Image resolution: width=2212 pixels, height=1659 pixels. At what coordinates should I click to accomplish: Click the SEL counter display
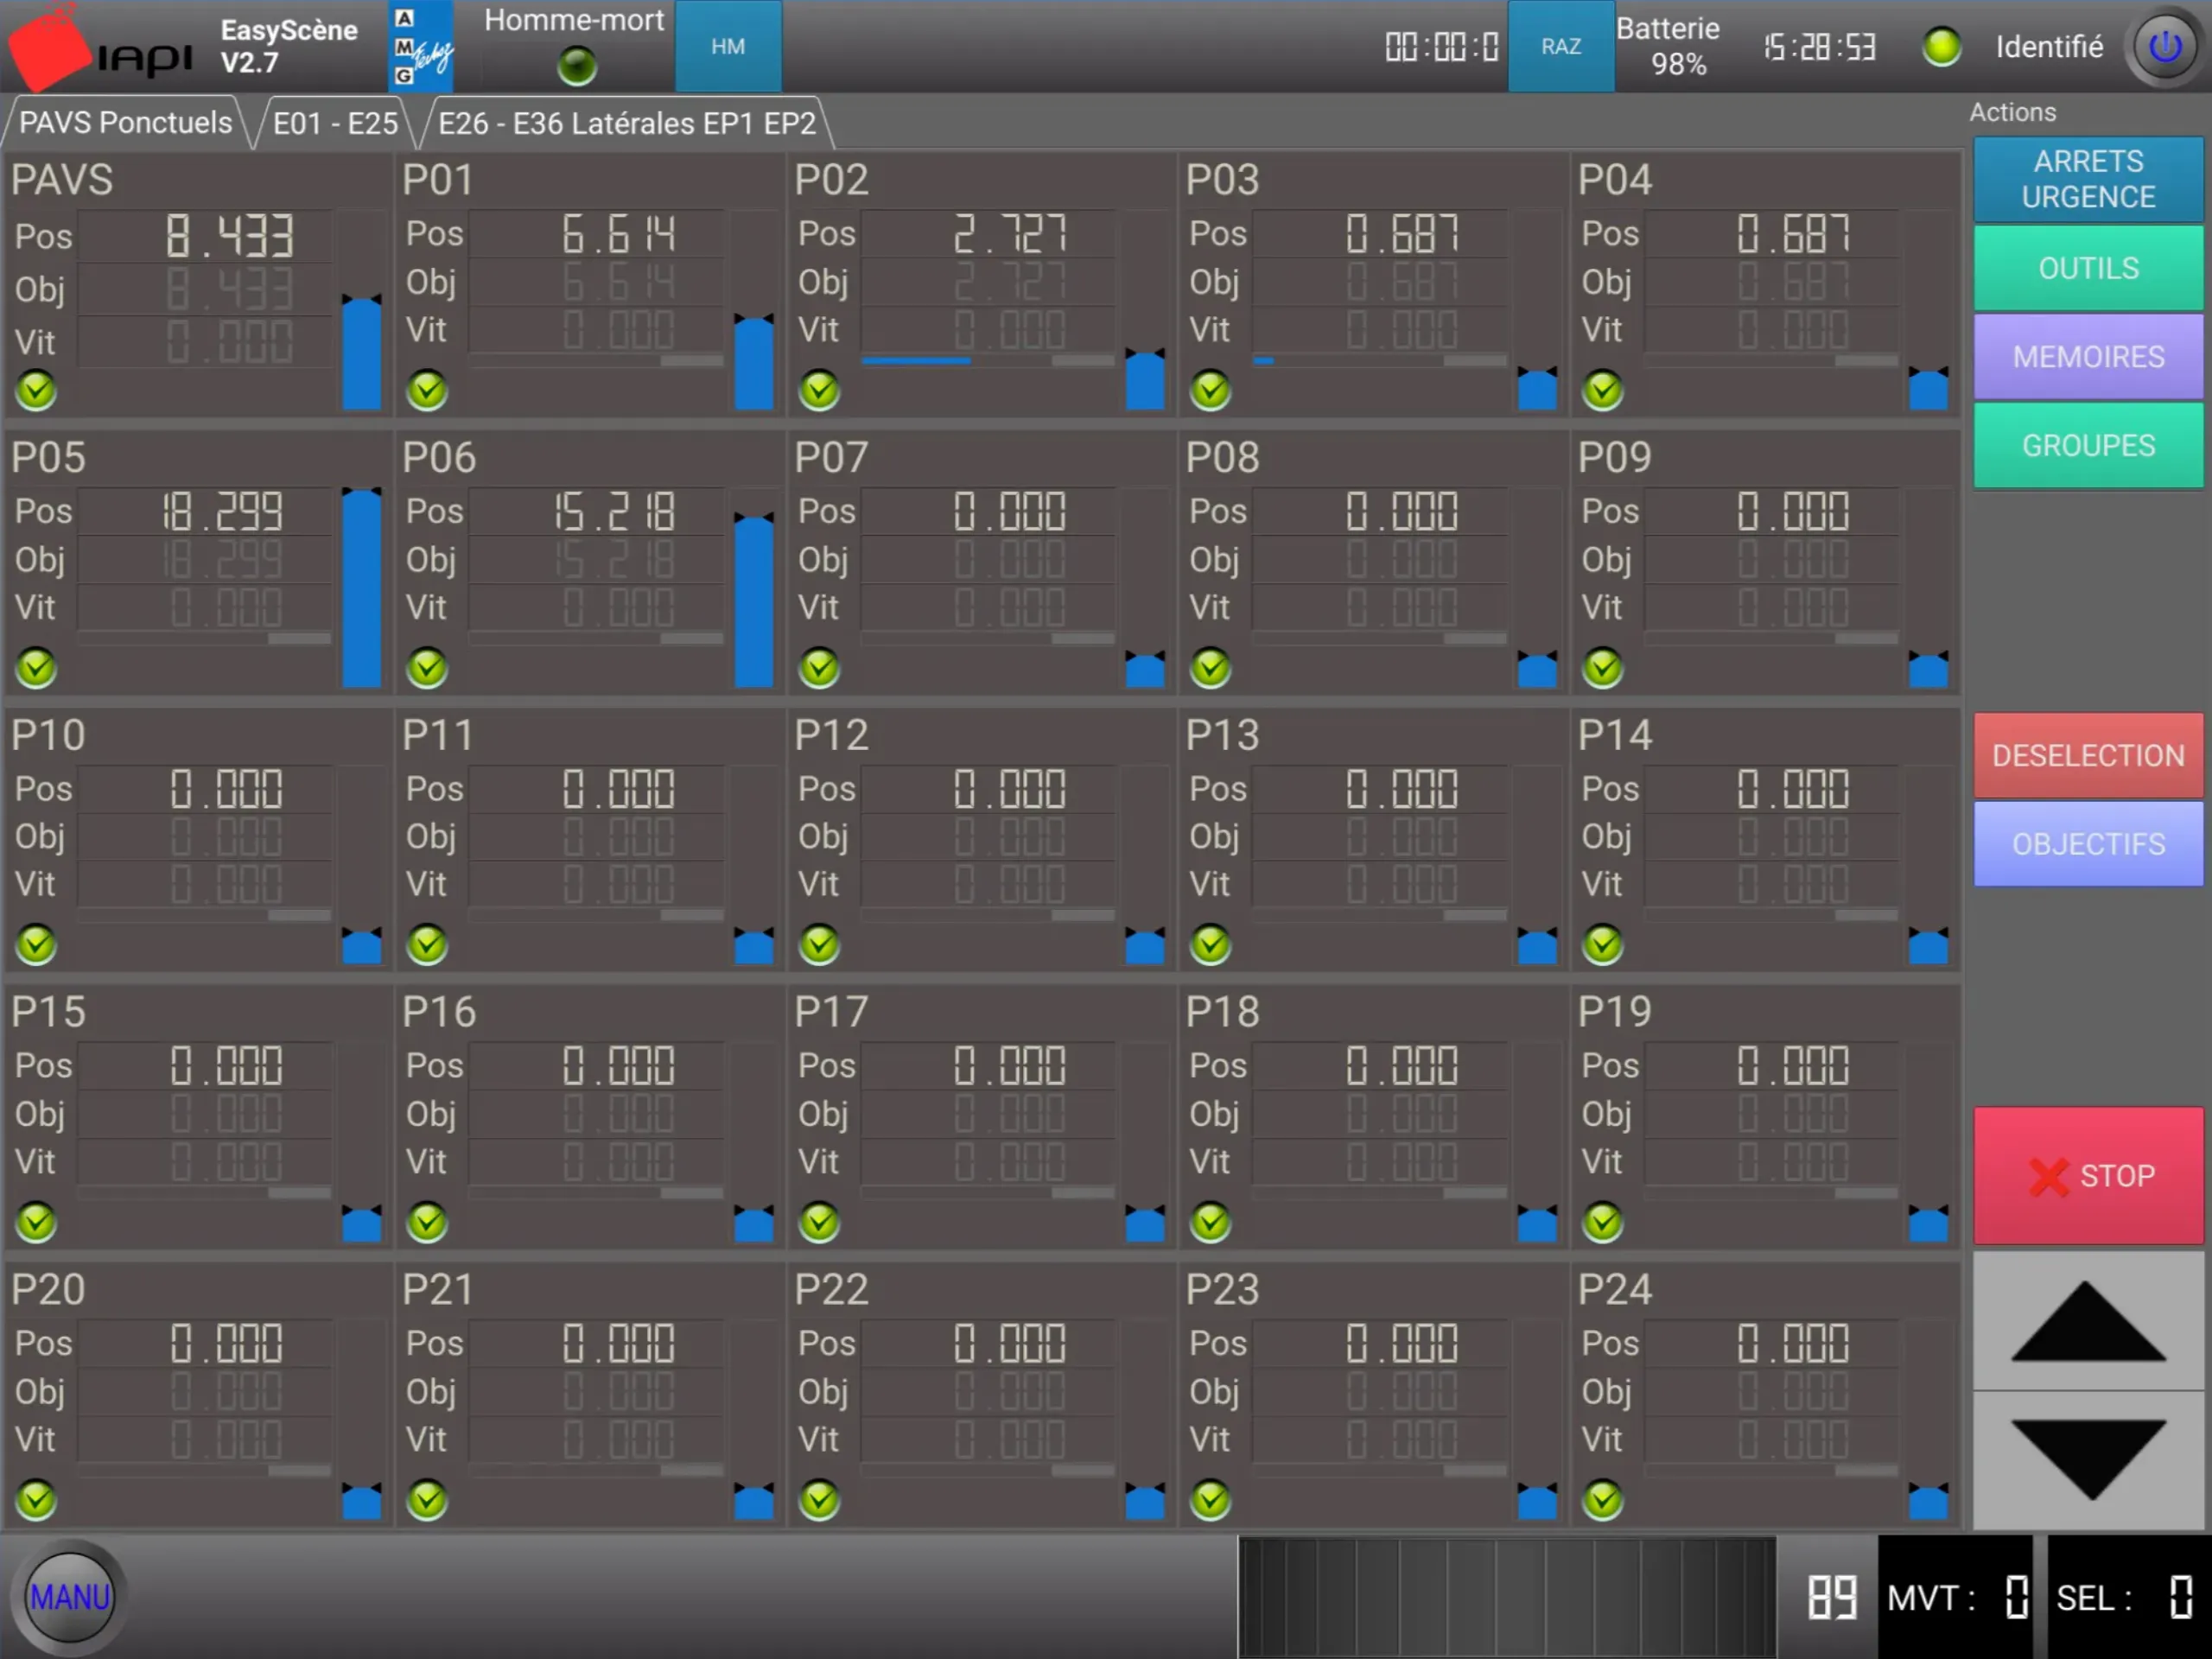tap(2128, 1597)
